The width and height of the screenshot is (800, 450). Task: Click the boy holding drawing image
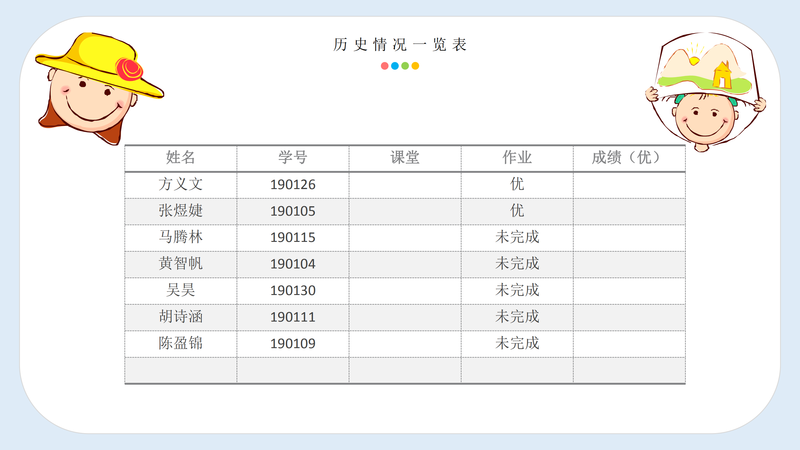click(706, 91)
